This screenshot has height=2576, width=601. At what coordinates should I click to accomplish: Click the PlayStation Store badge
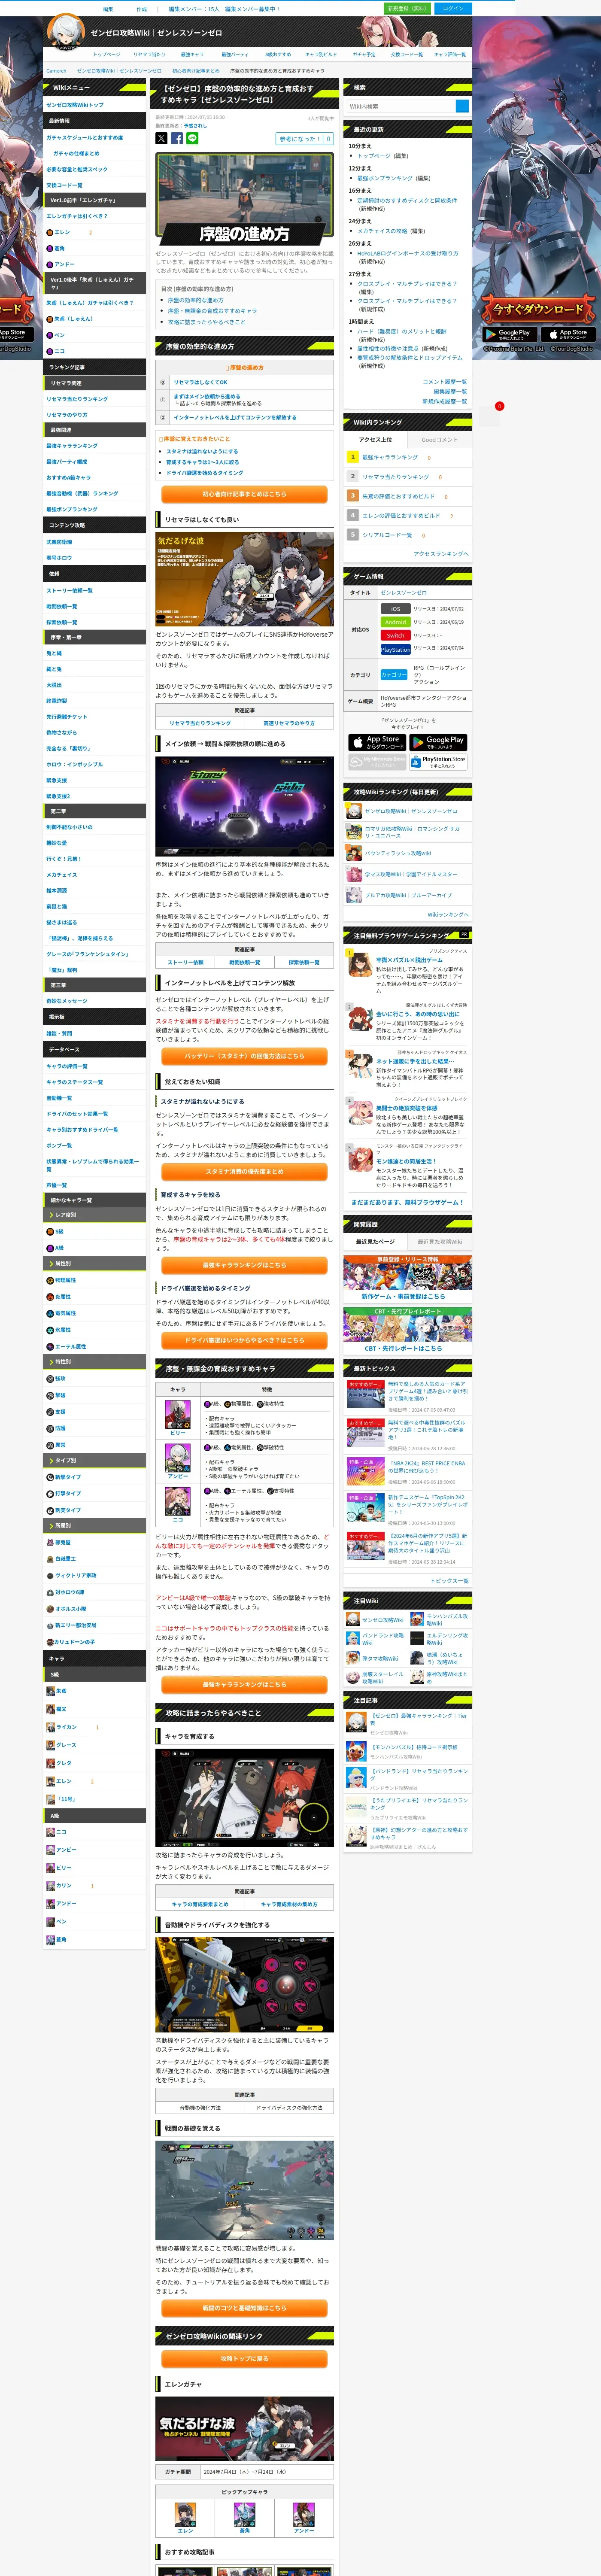tap(438, 761)
